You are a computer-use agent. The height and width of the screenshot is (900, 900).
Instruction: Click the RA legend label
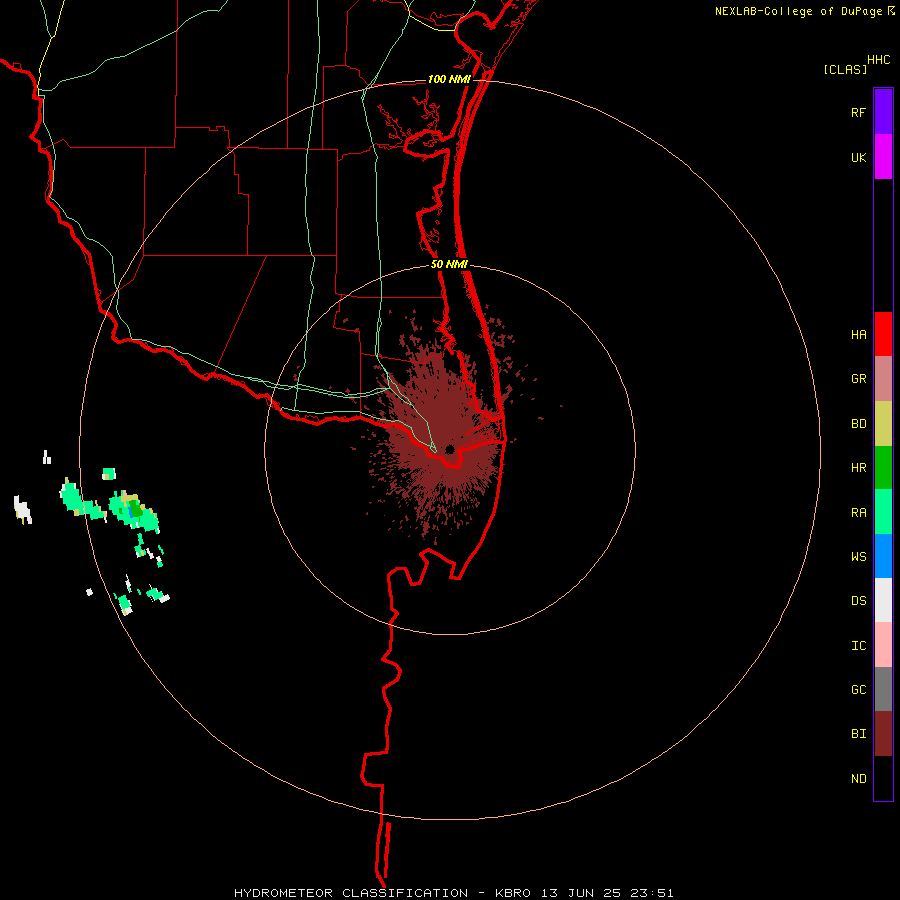[x=859, y=513]
